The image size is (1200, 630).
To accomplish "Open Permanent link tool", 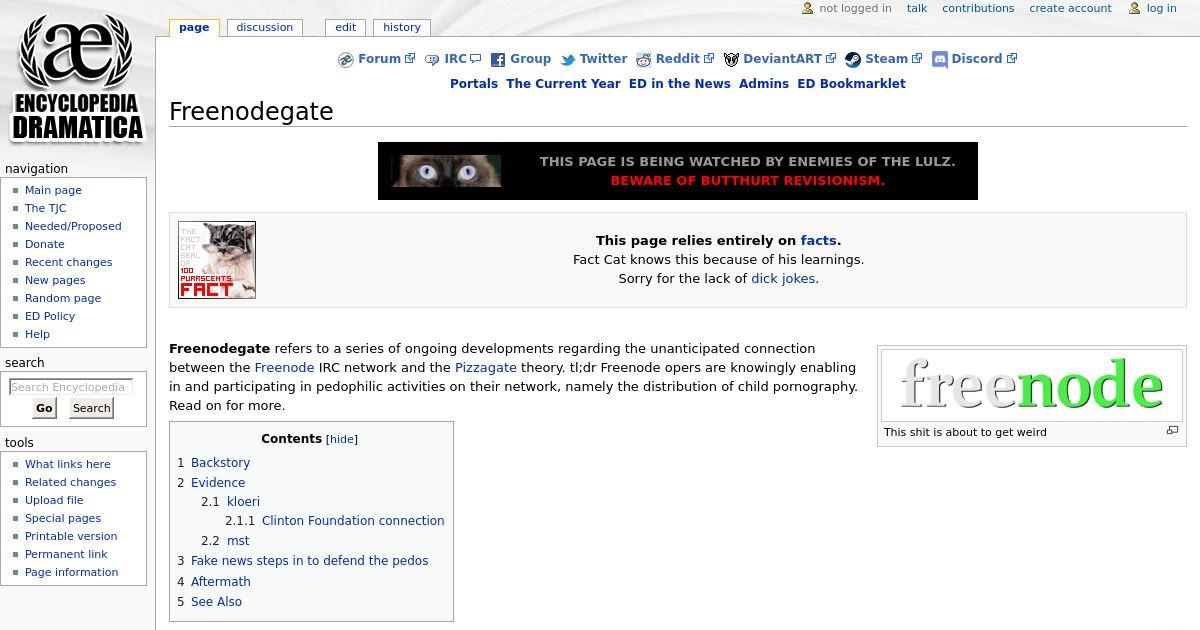I will 66,554.
